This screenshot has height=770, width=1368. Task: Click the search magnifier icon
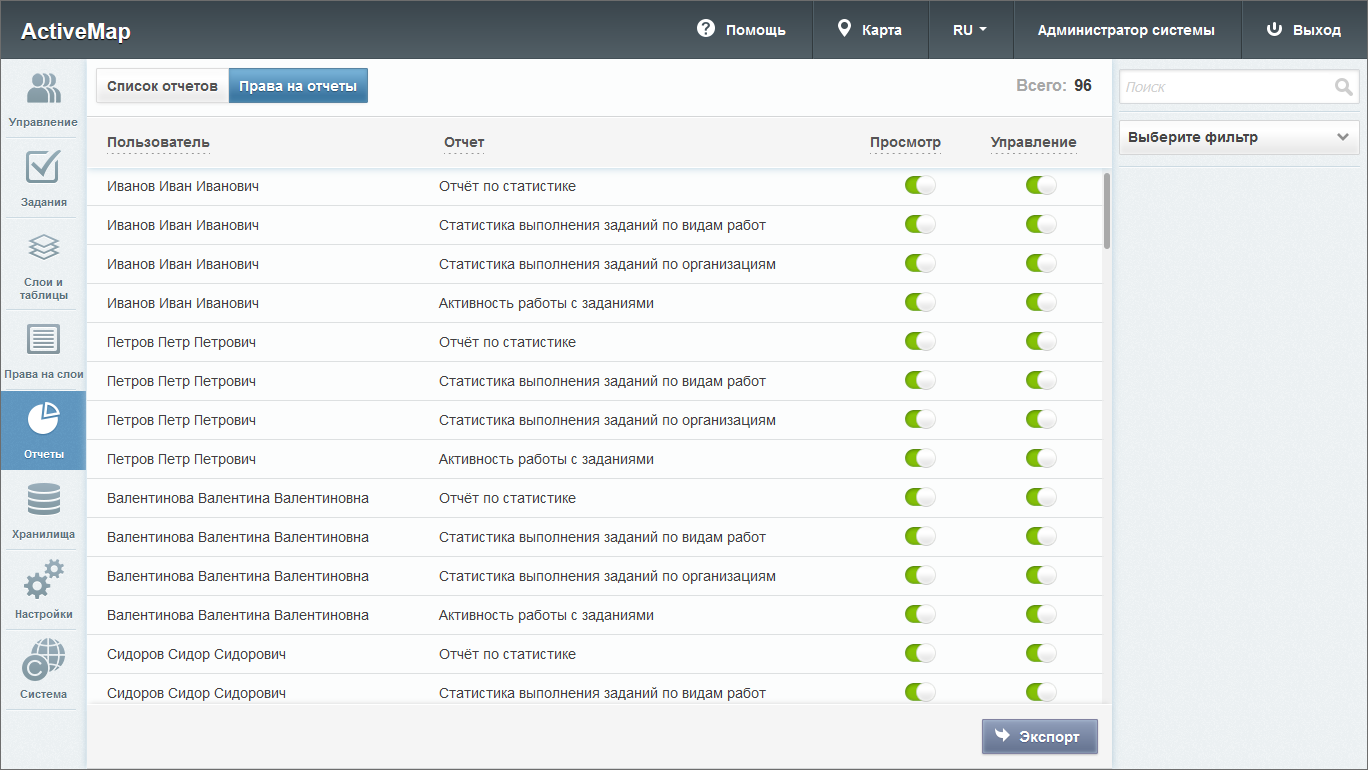click(1343, 87)
